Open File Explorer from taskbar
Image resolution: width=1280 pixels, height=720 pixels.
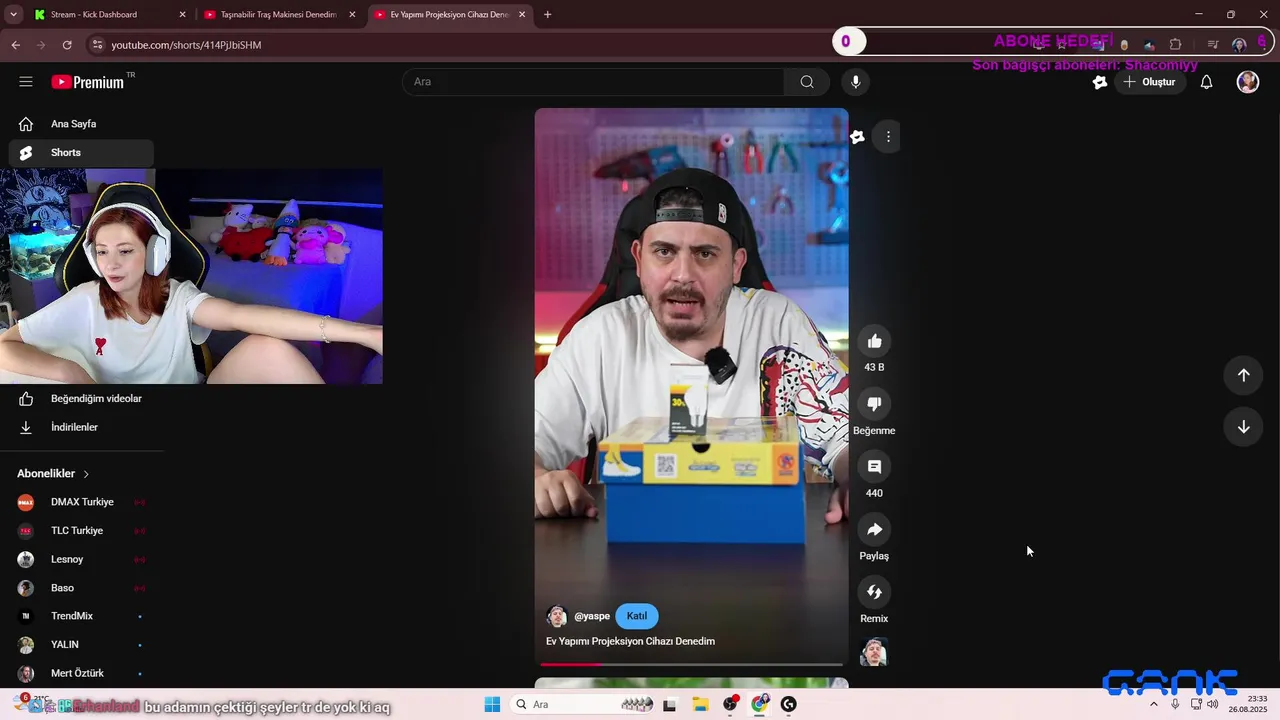tap(700, 705)
